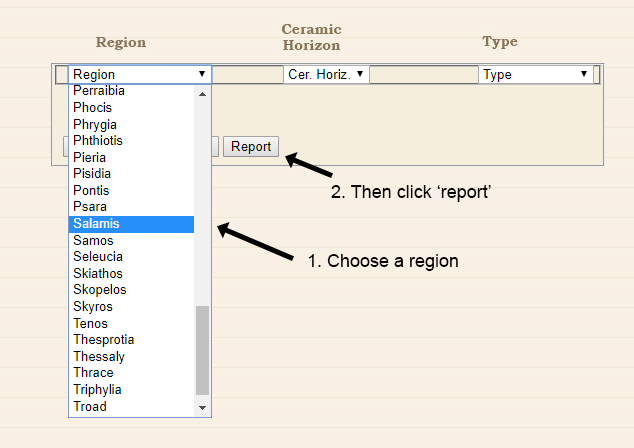Pick Troad from the dropdown list
This screenshot has height=448, width=634.
[x=131, y=406]
